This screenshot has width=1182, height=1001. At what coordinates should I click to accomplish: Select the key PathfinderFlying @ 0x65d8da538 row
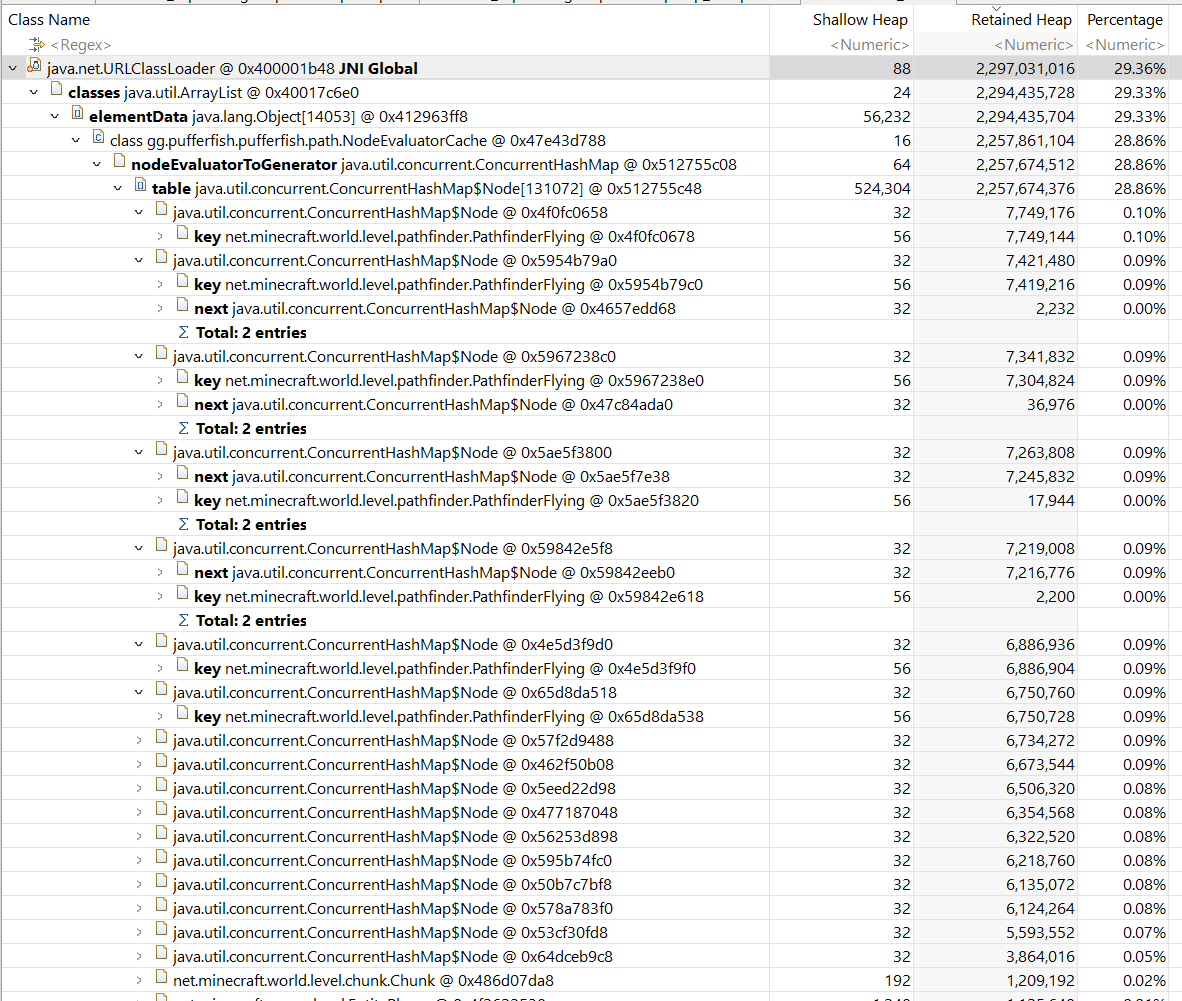coord(450,716)
